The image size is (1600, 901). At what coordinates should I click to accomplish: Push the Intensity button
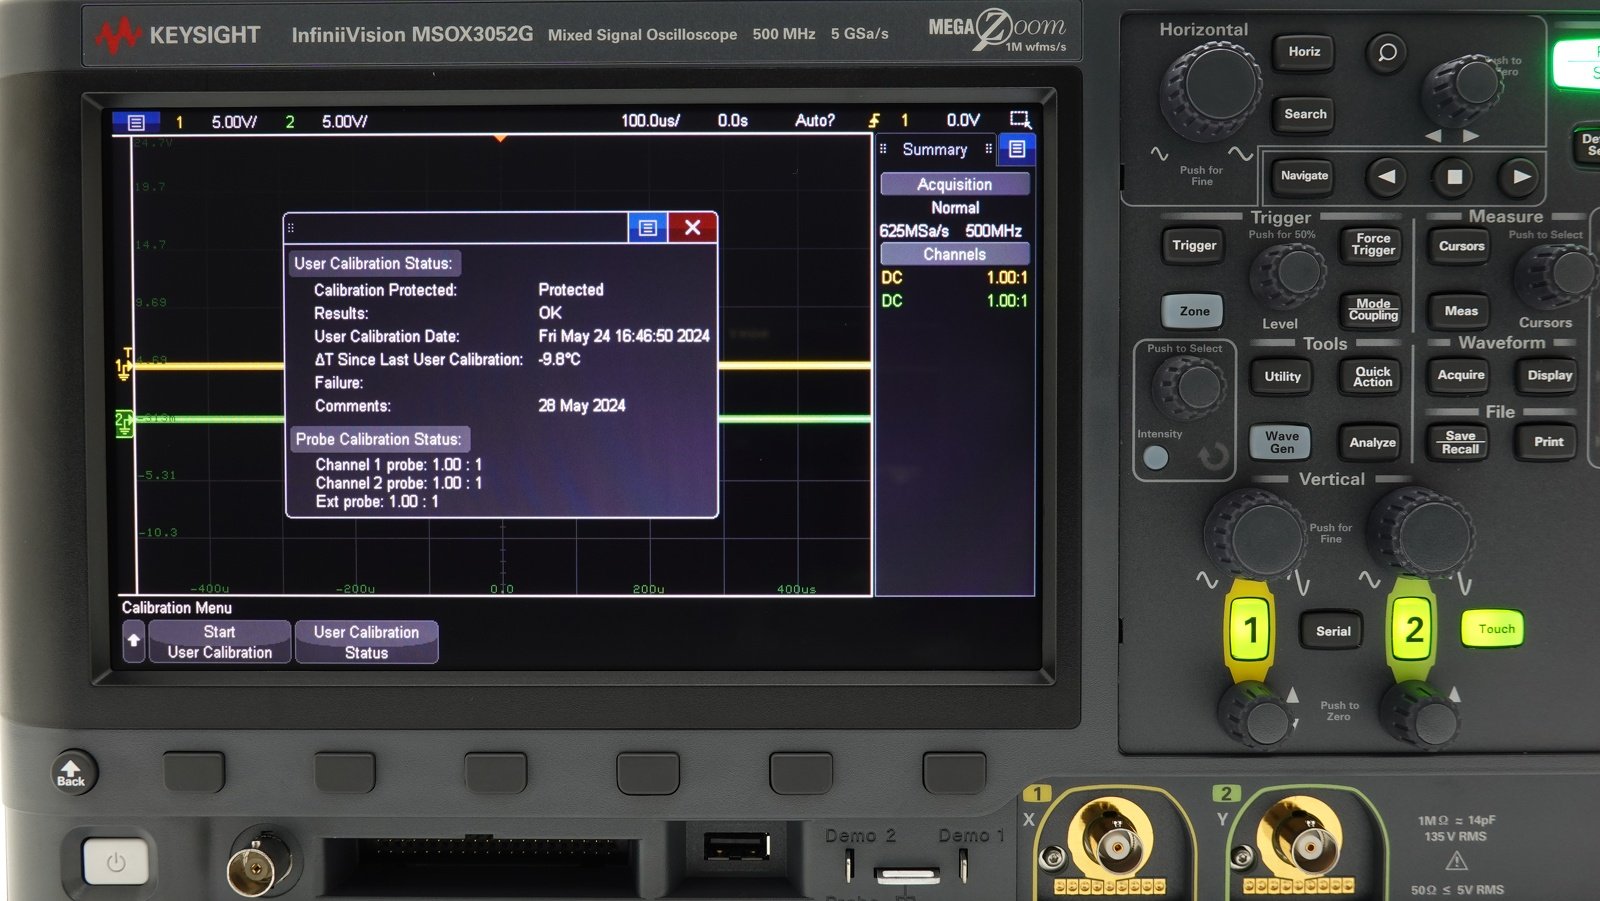click(x=1155, y=458)
